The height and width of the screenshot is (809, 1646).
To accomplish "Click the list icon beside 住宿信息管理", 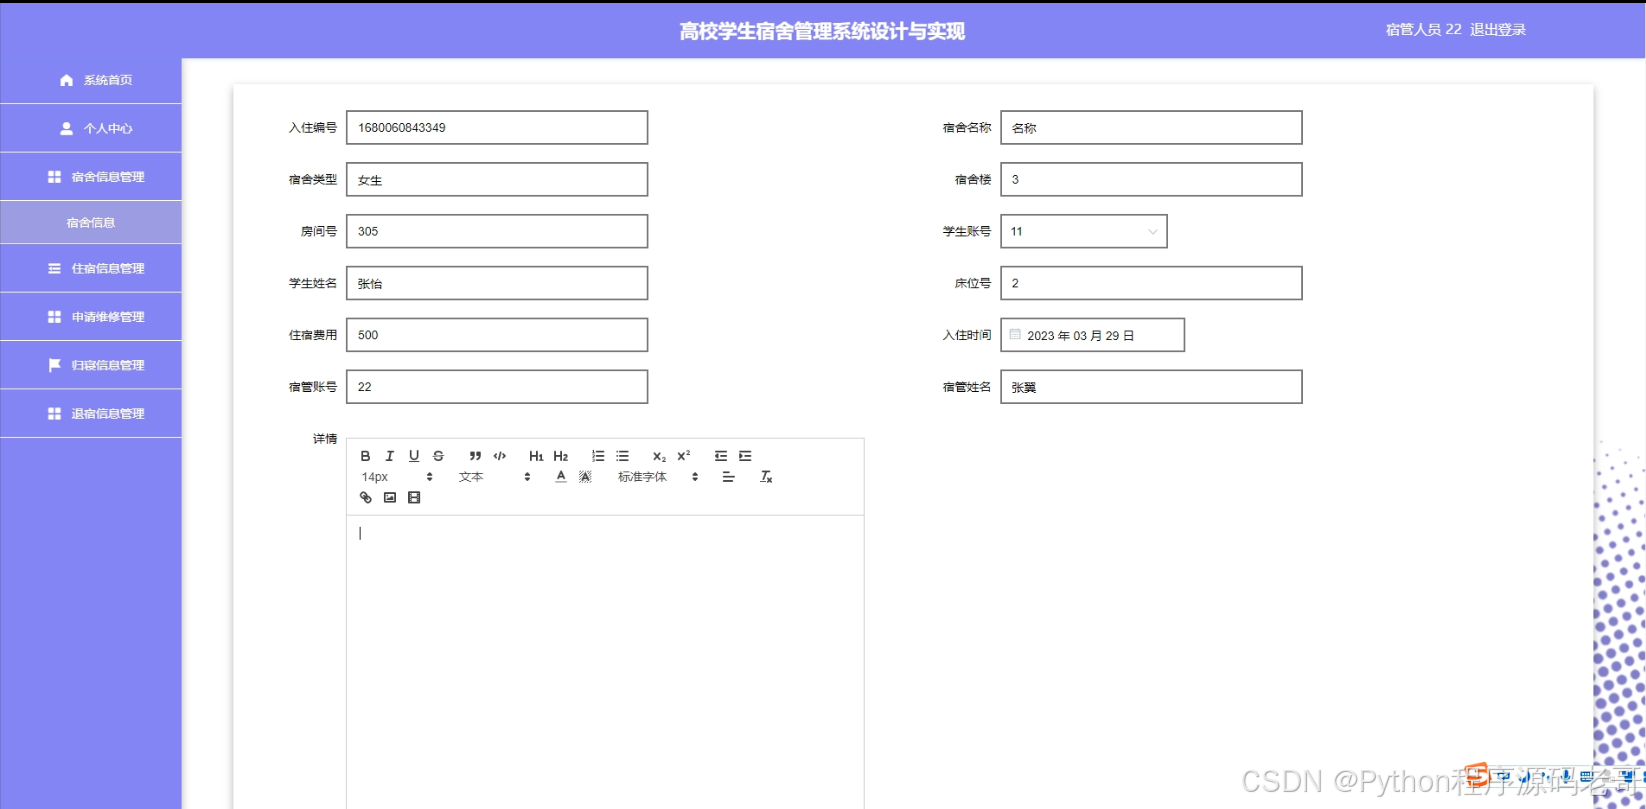I will pyautogui.click(x=54, y=268).
